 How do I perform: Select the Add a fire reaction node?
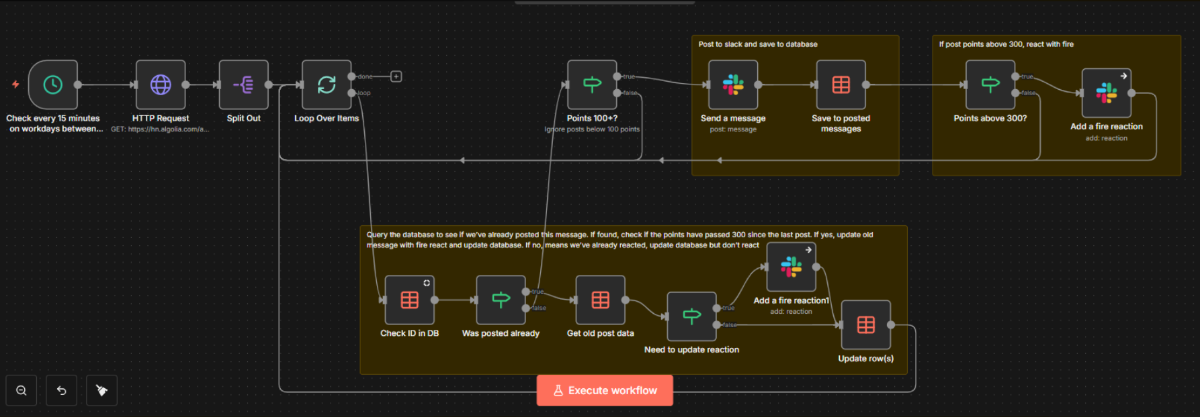(1106, 93)
